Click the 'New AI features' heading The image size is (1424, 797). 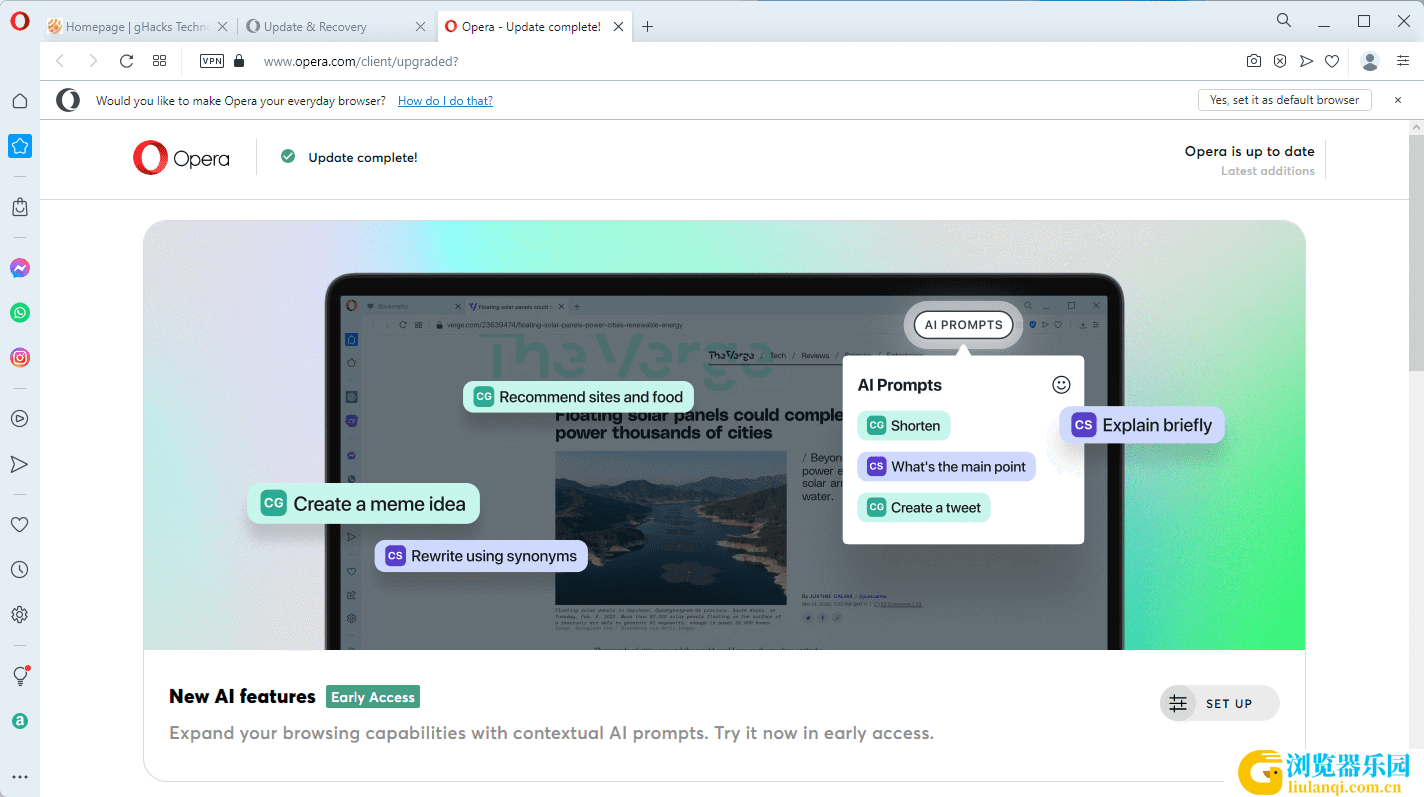[x=242, y=697]
